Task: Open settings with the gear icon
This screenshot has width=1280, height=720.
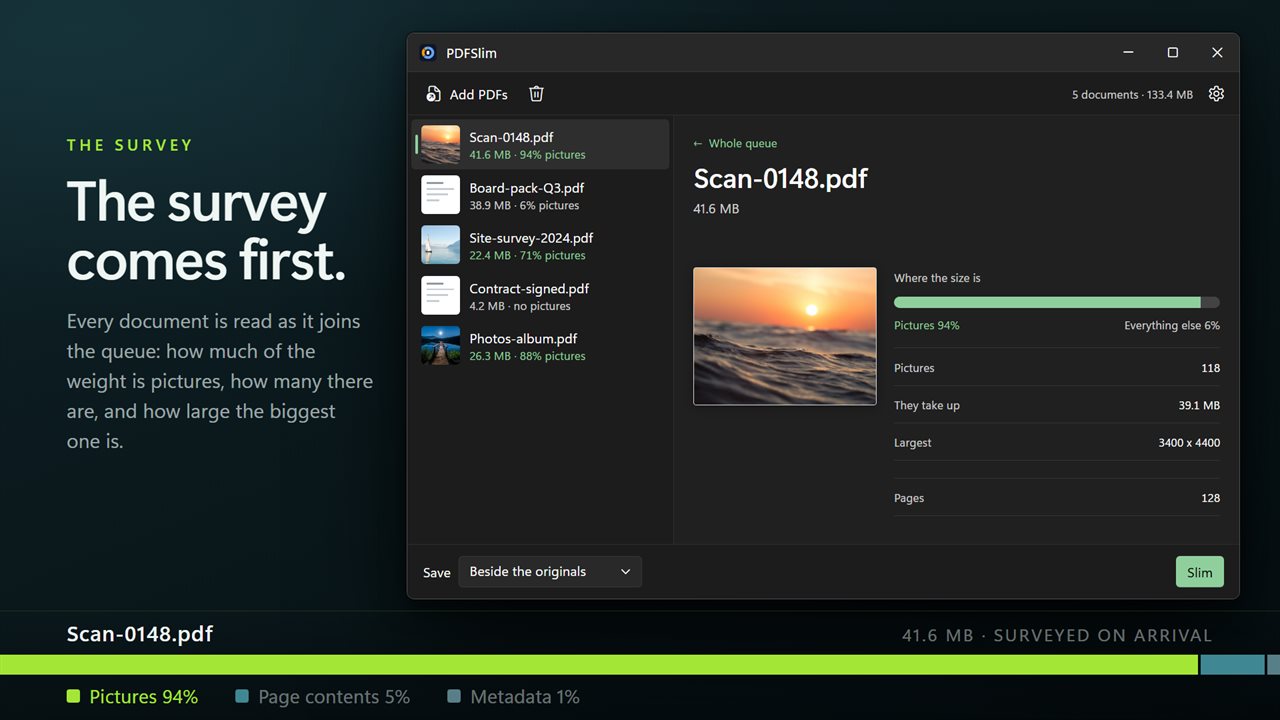Action: [1216, 94]
